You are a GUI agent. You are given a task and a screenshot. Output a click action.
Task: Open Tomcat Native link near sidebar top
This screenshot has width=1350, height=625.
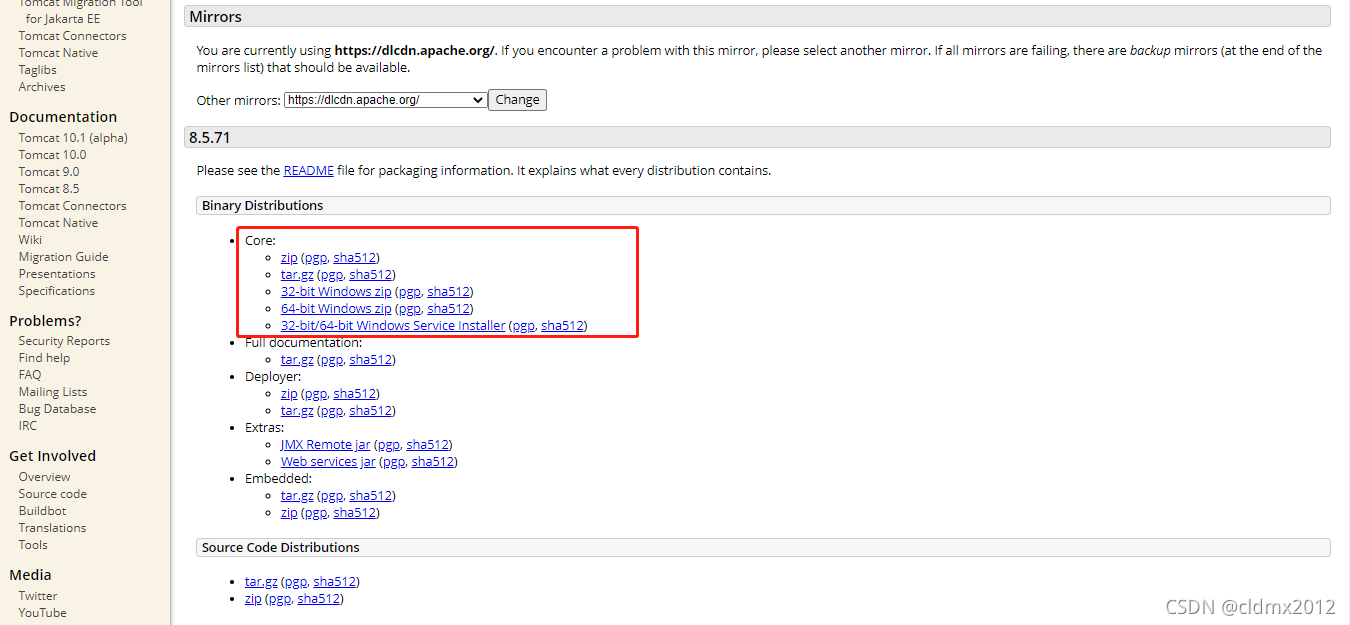pos(58,53)
